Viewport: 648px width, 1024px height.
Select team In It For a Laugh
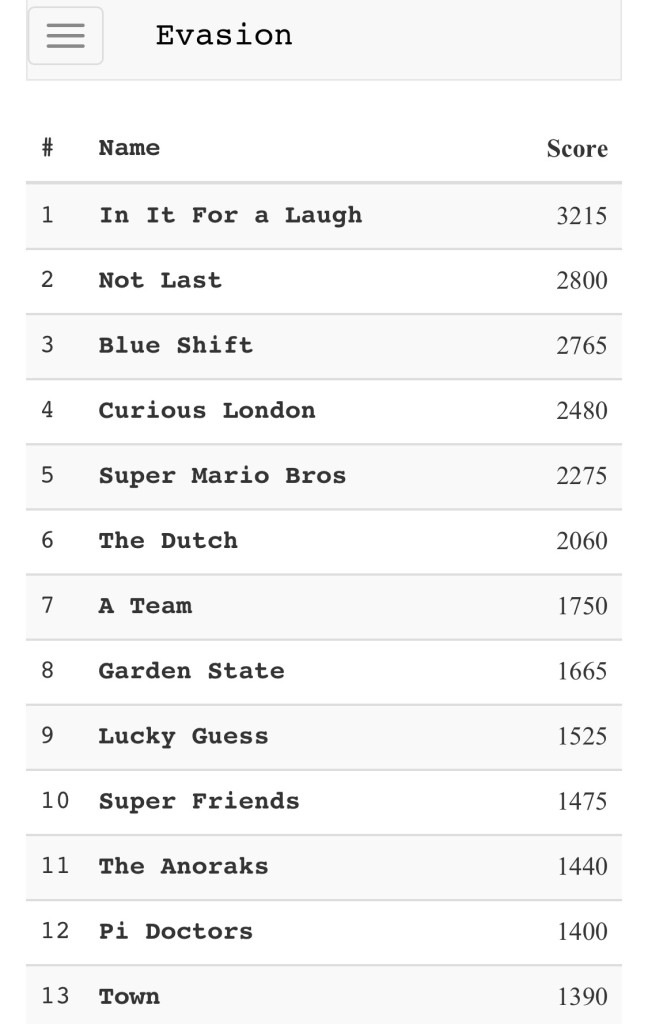230,215
